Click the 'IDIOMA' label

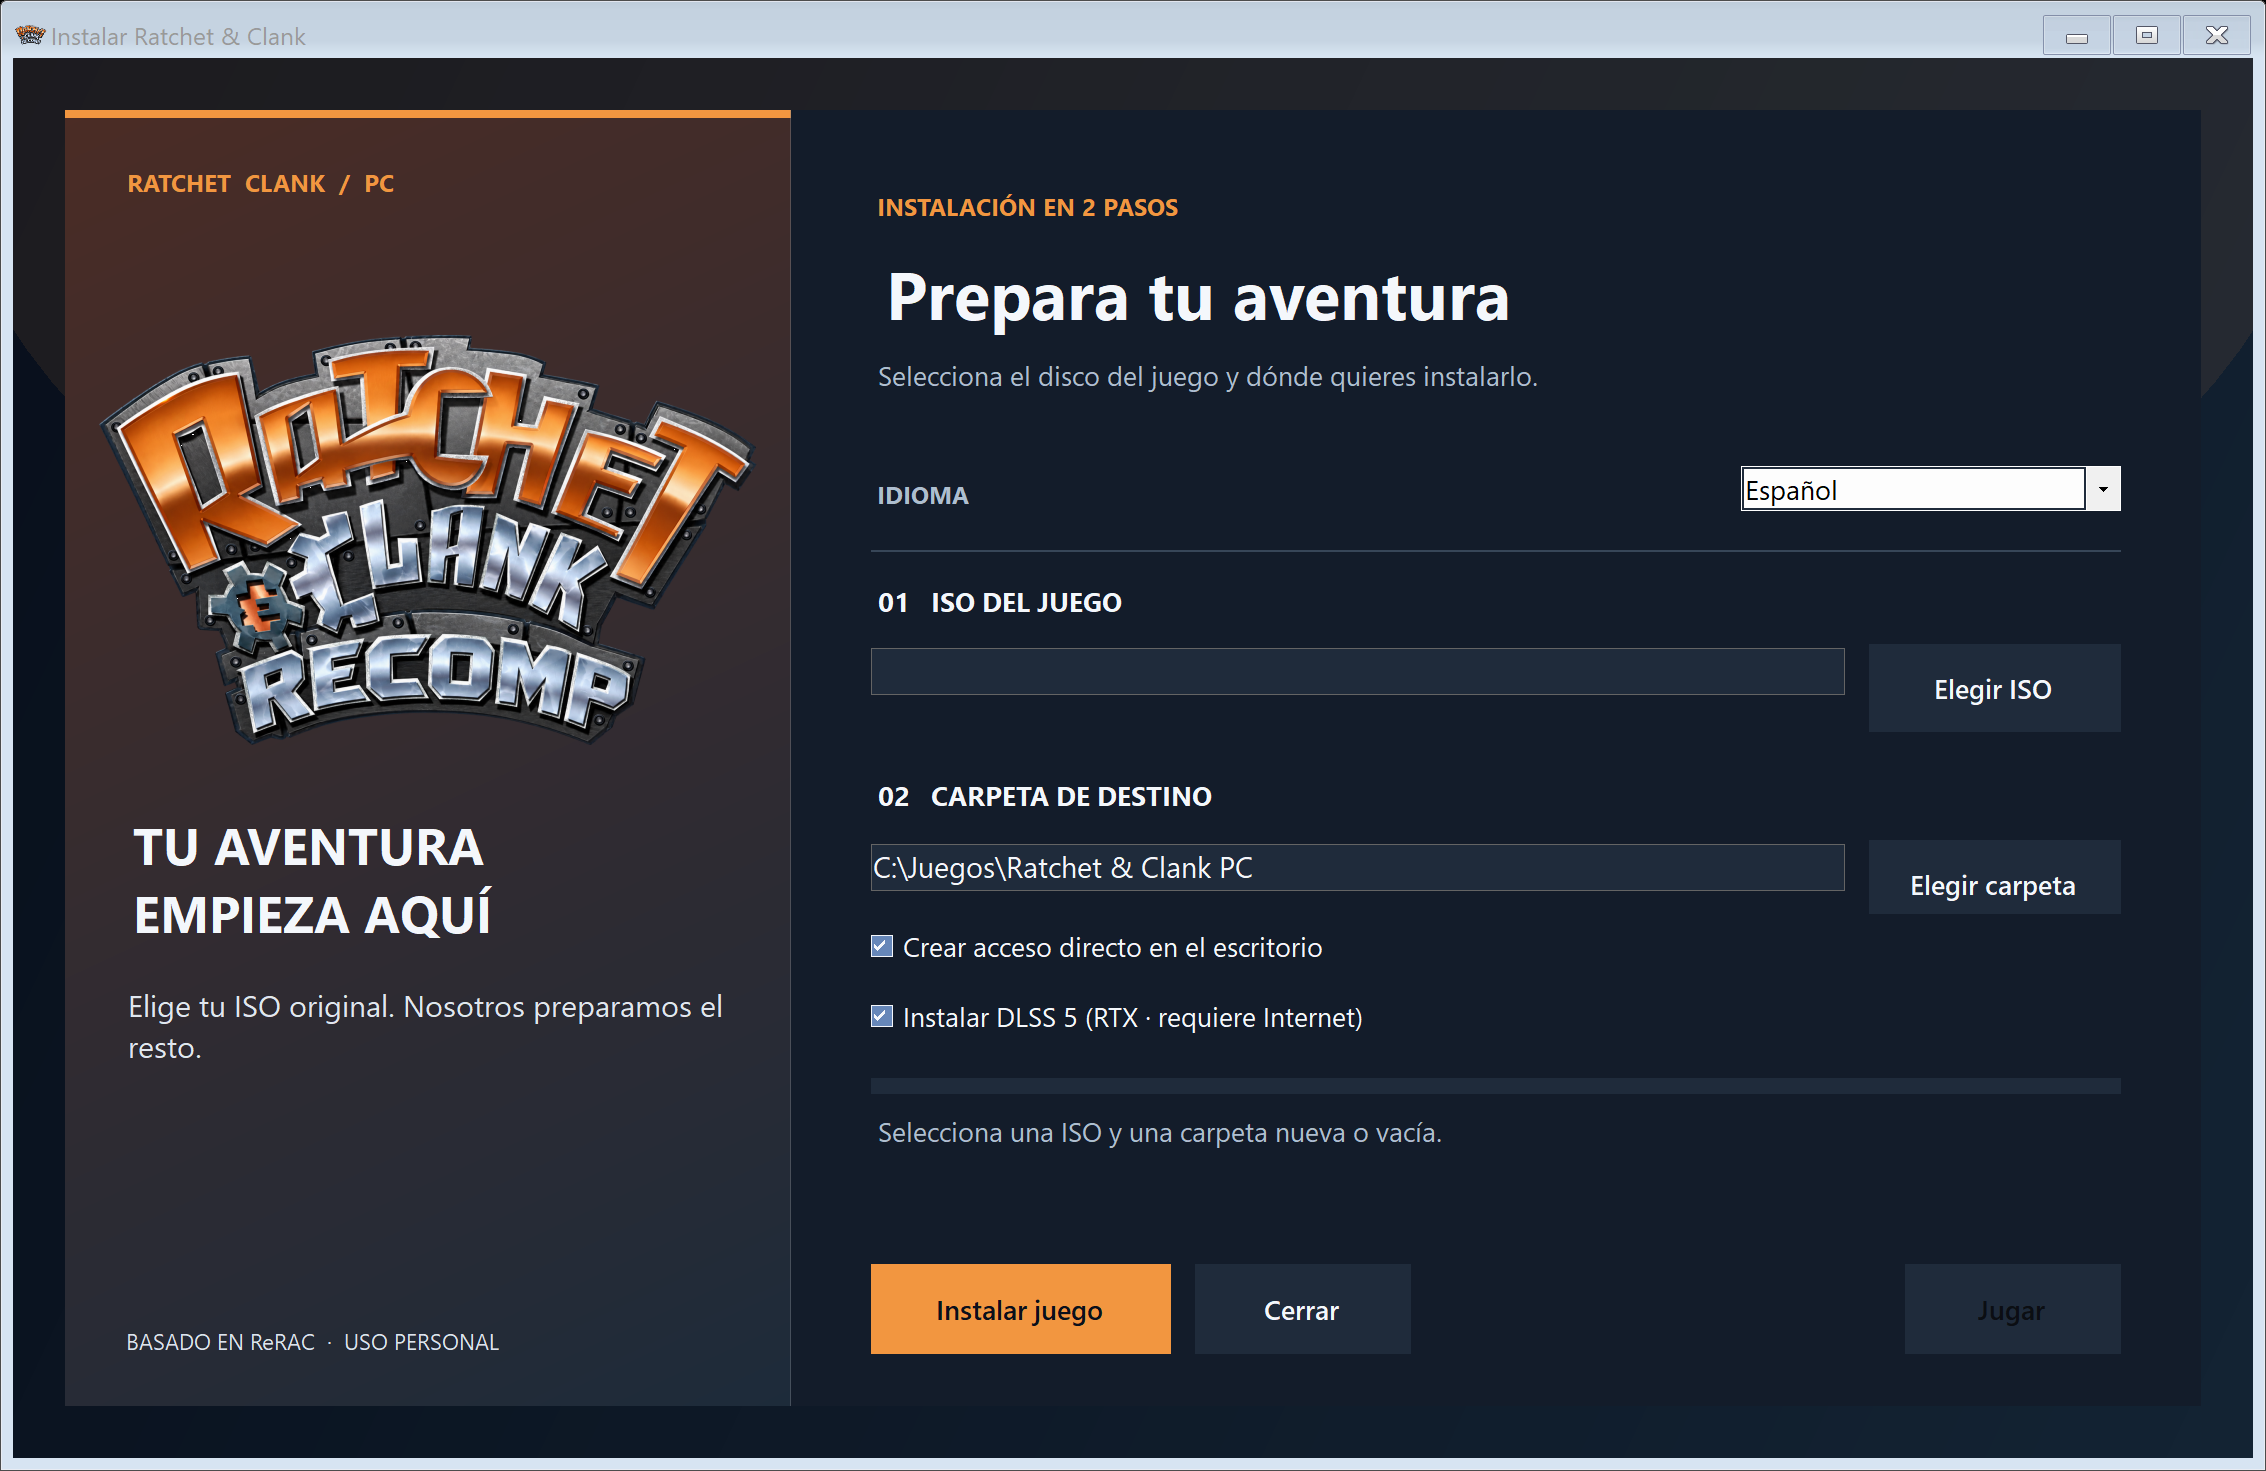[x=923, y=496]
